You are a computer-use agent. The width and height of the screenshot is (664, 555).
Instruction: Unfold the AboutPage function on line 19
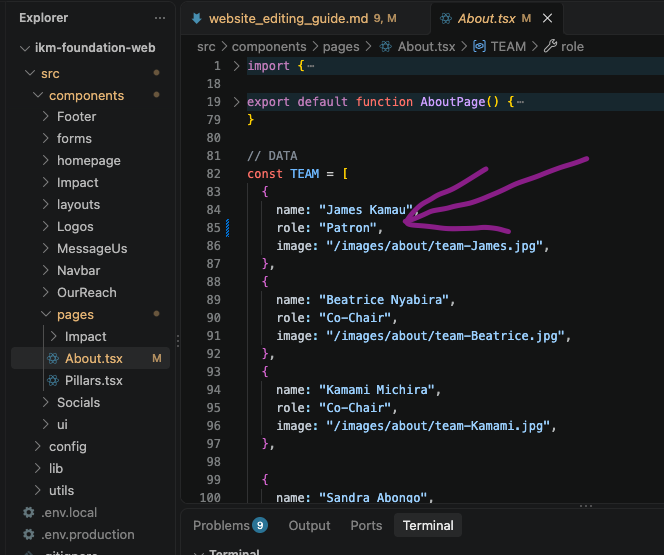(236, 102)
